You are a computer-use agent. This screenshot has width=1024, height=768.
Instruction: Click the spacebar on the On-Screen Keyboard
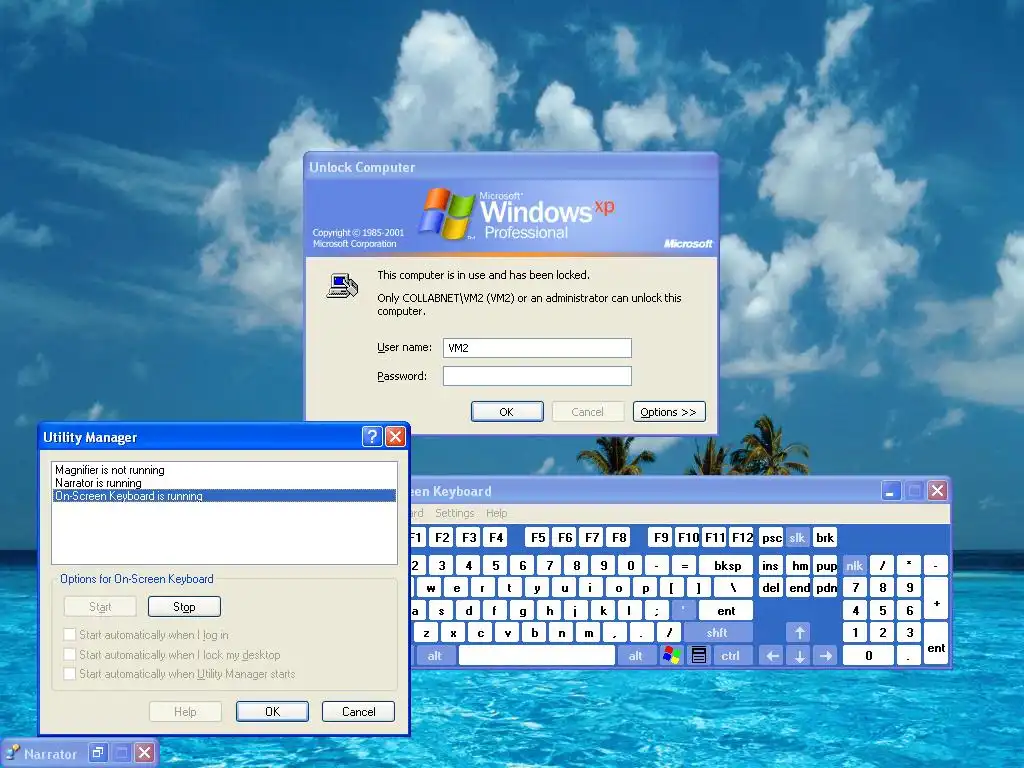(x=537, y=655)
